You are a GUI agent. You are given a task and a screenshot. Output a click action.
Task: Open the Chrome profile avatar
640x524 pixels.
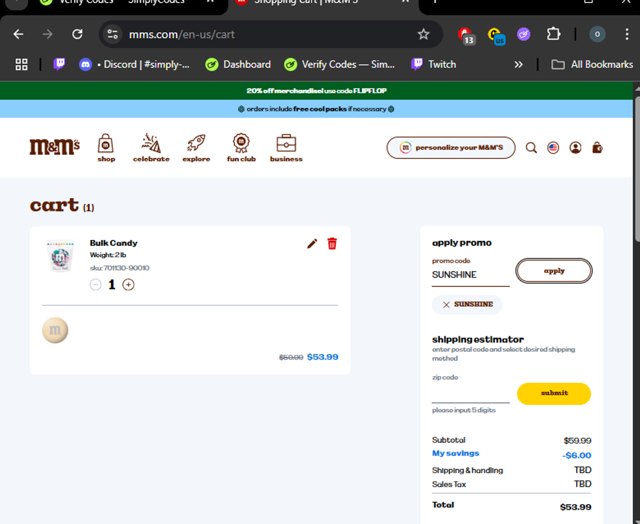pyautogui.click(x=597, y=34)
